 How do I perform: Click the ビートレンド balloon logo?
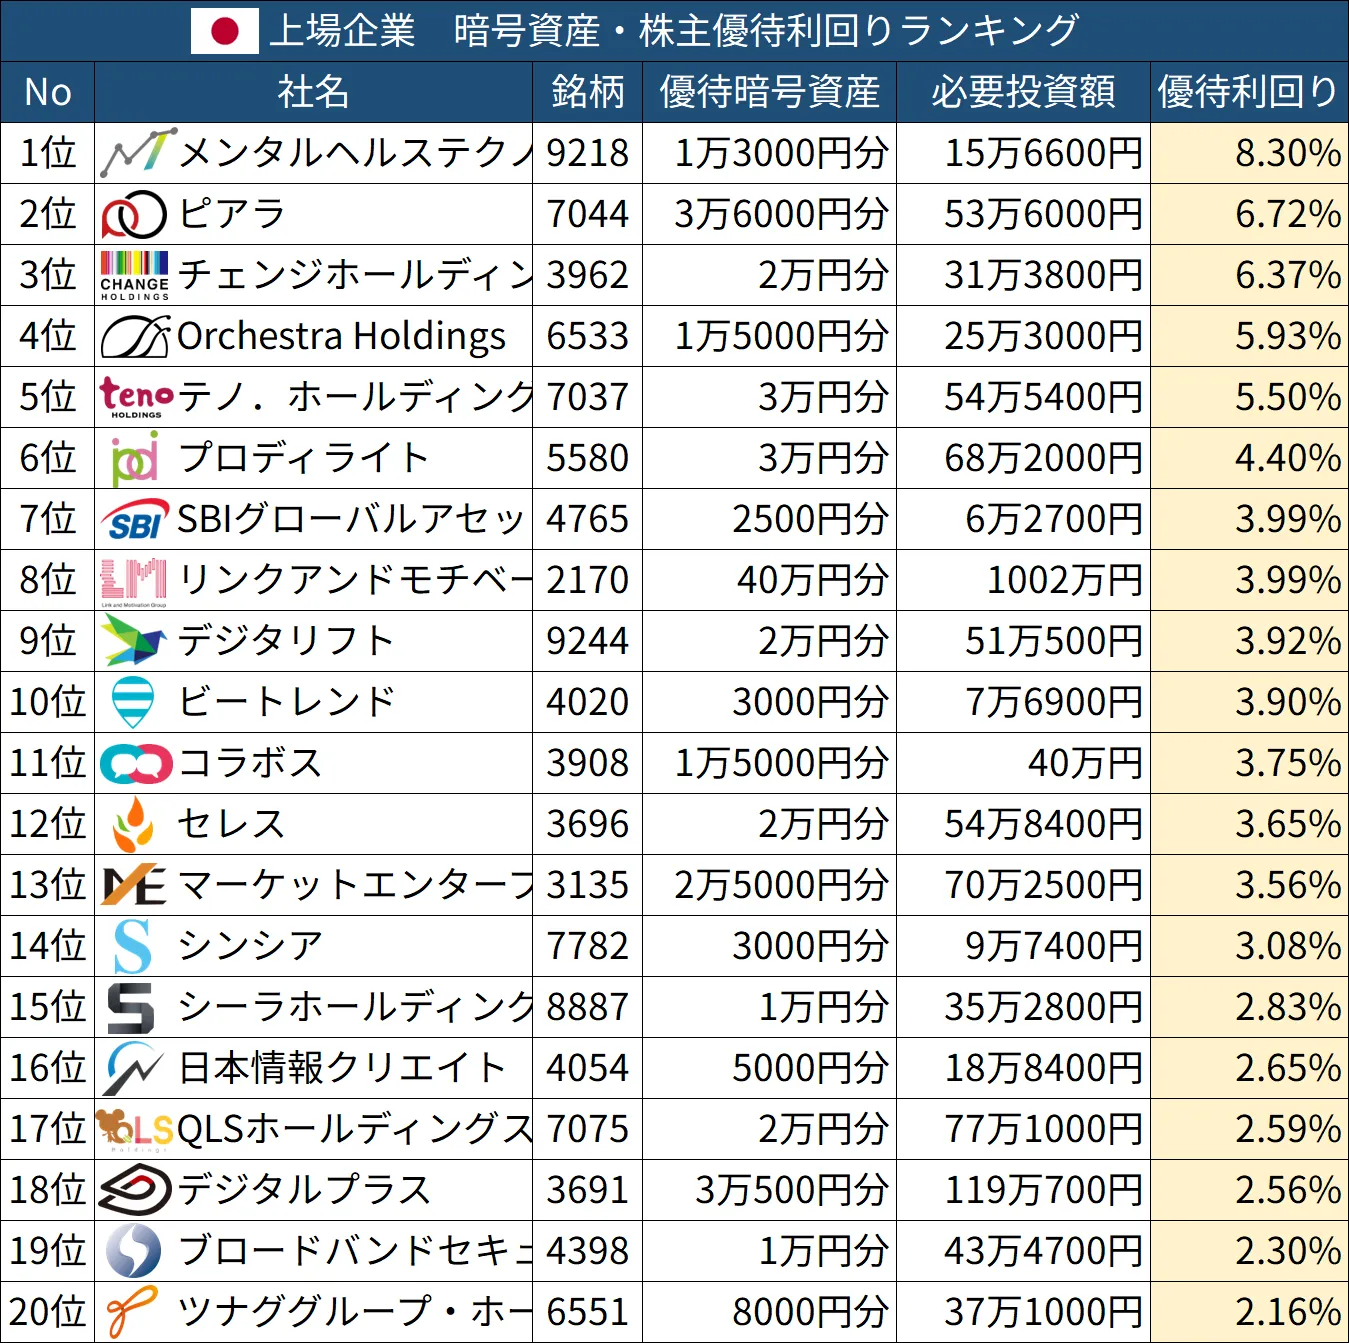[x=132, y=702]
